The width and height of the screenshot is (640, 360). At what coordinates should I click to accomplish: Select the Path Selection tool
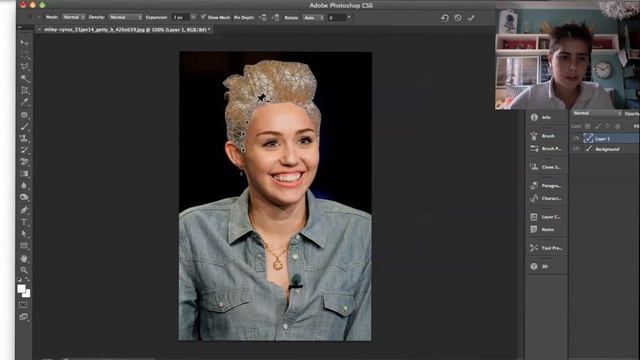pyautogui.click(x=24, y=234)
